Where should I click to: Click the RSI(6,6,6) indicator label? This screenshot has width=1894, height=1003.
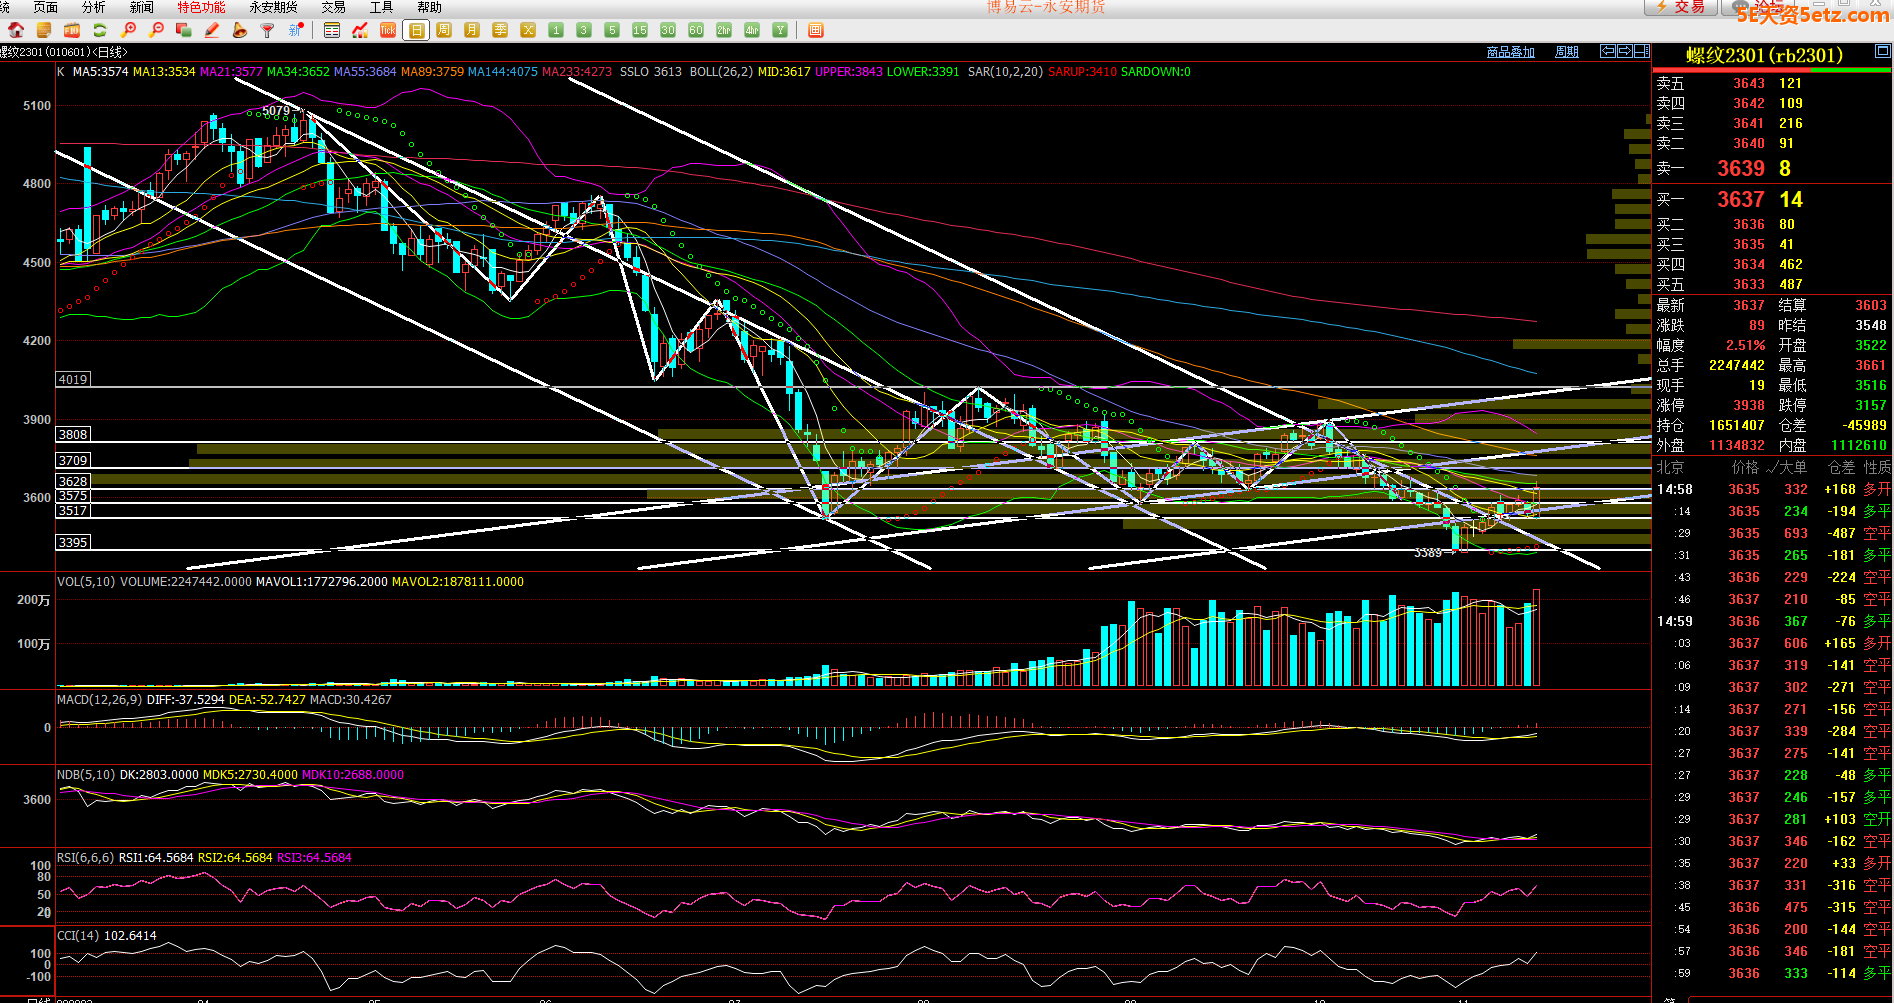click(86, 857)
